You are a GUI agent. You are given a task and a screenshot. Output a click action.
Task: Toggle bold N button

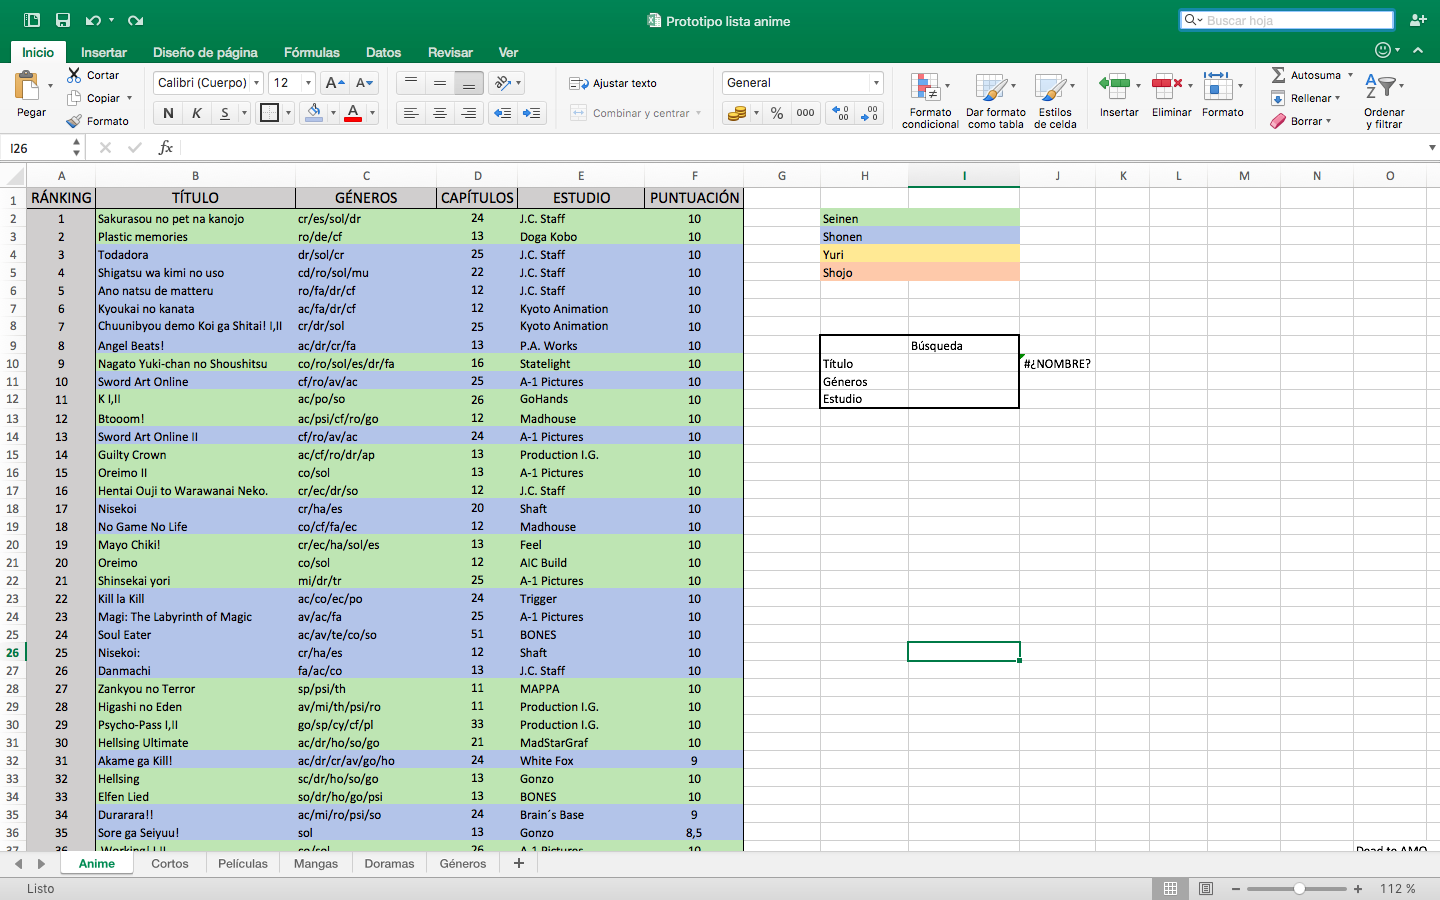click(x=168, y=113)
